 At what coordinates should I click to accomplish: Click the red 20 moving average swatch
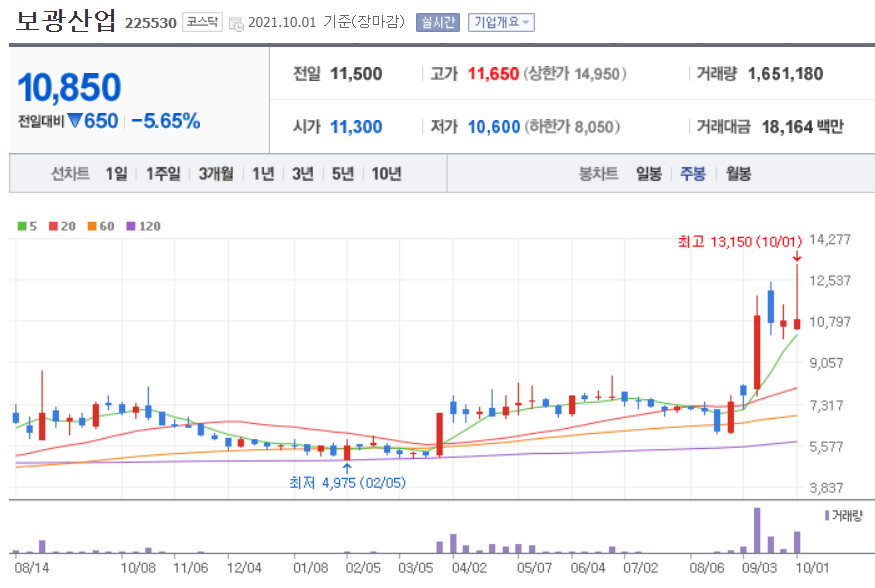54,226
